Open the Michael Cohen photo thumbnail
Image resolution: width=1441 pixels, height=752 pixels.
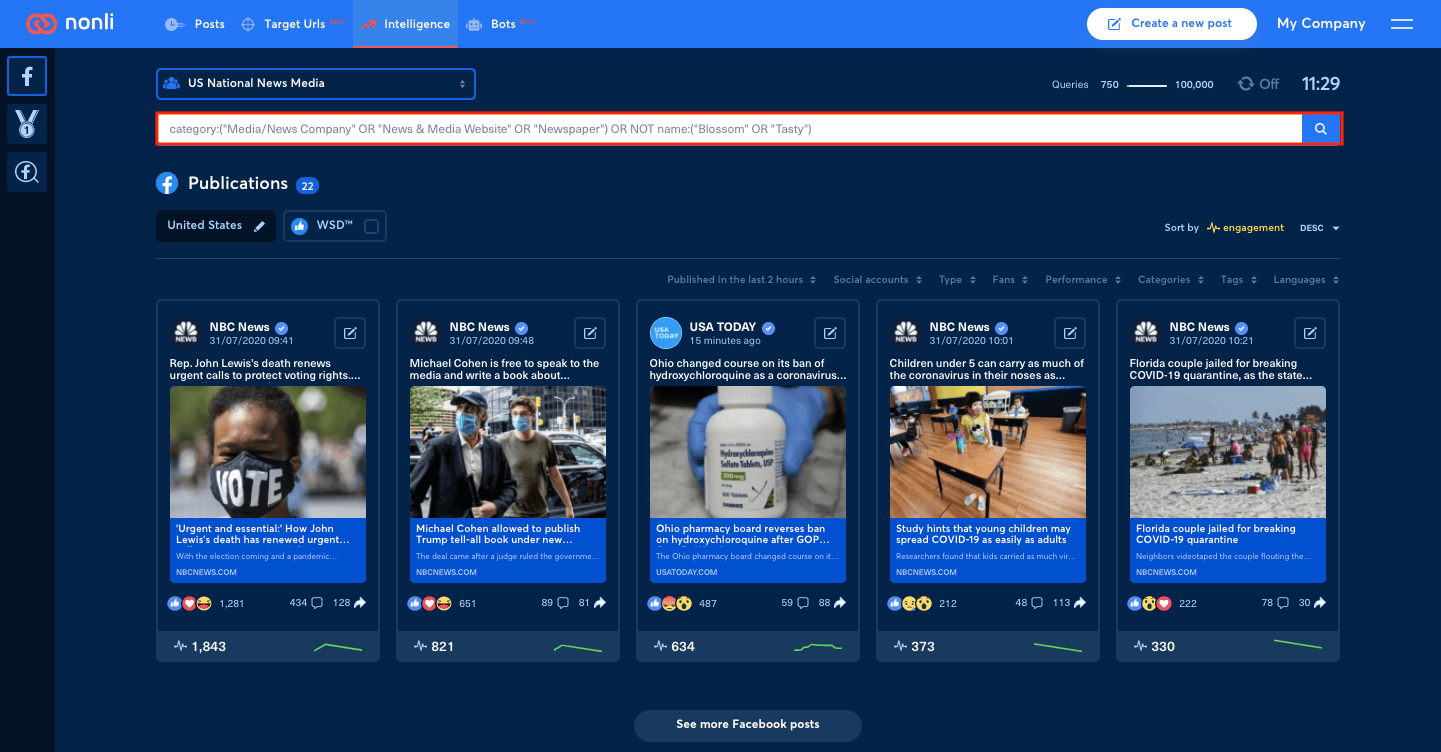[x=508, y=452]
